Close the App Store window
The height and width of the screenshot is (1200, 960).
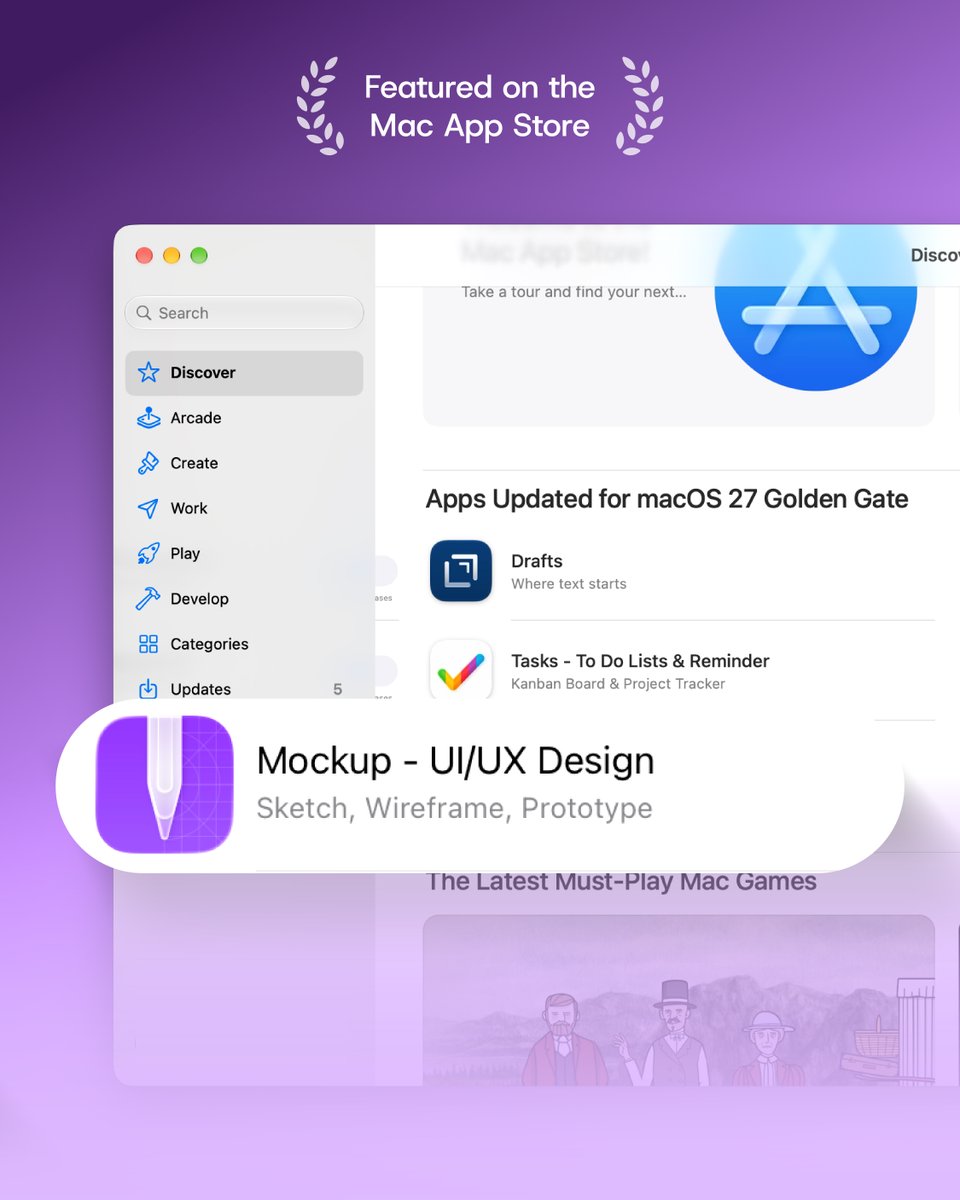coord(144,255)
